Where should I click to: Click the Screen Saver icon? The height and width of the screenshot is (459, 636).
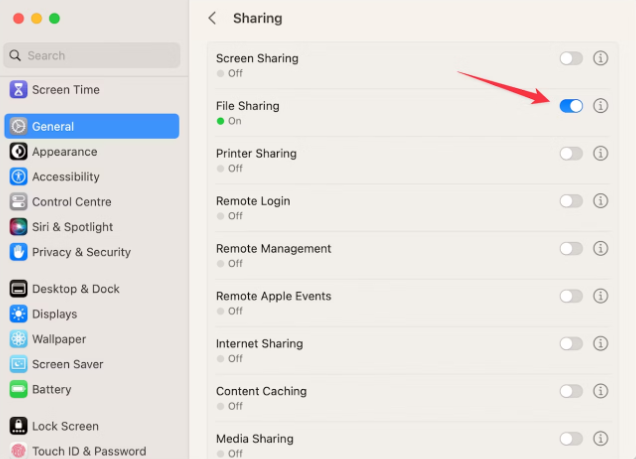pyautogui.click(x=18, y=364)
